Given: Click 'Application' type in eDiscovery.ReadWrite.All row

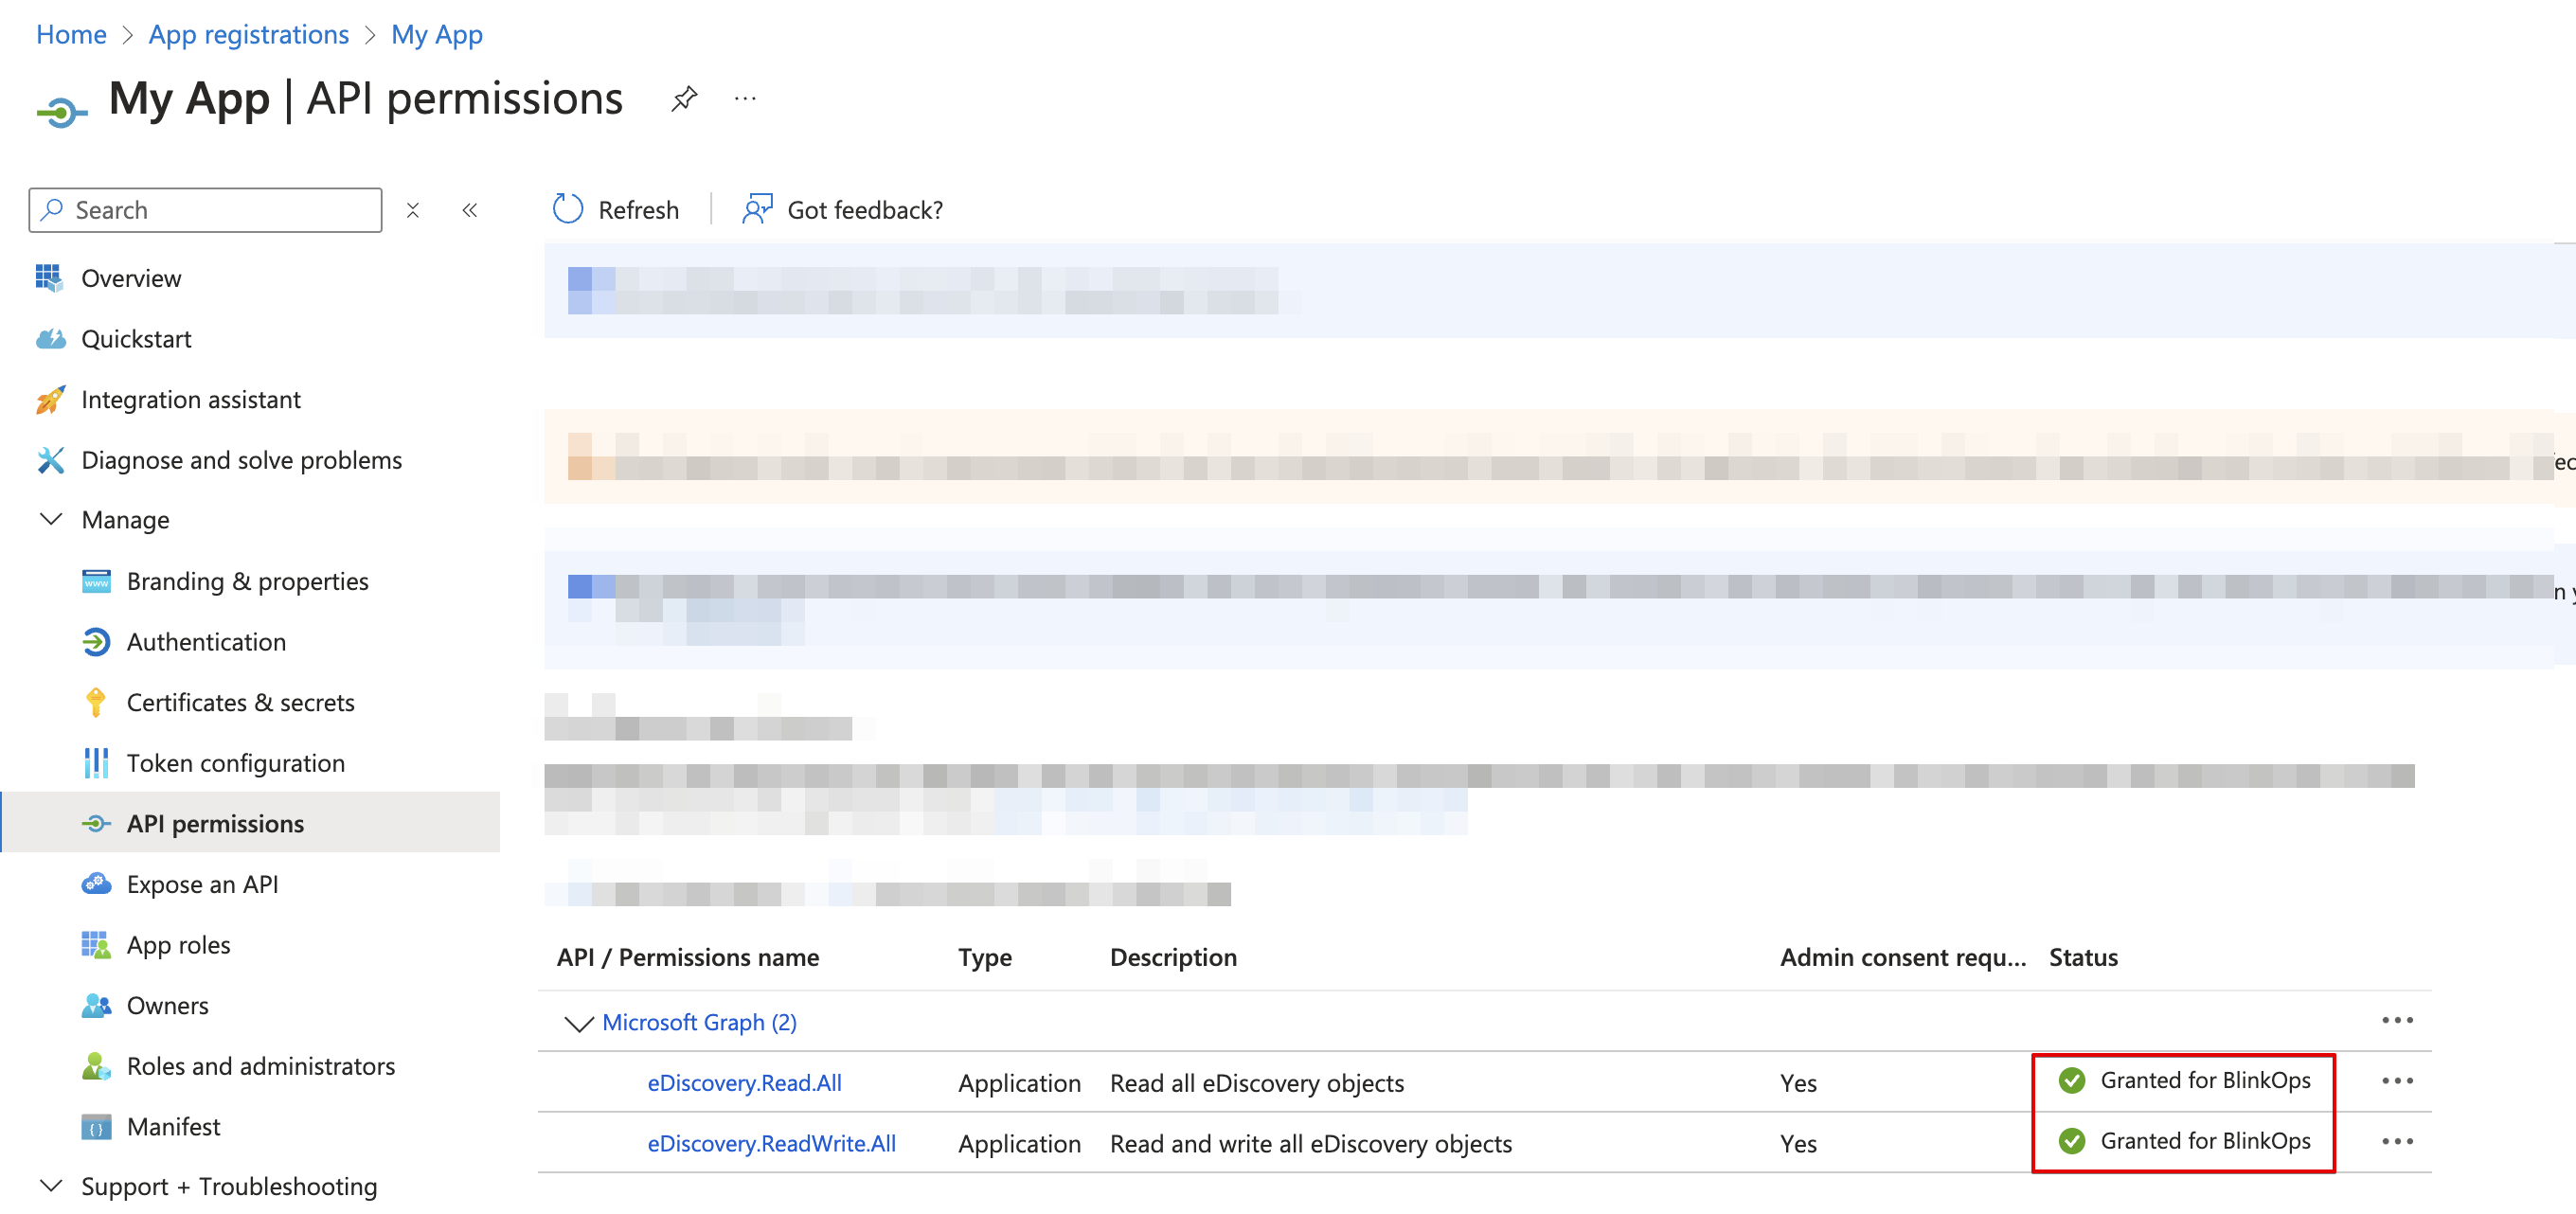Looking at the screenshot, I should tap(1019, 1143).
